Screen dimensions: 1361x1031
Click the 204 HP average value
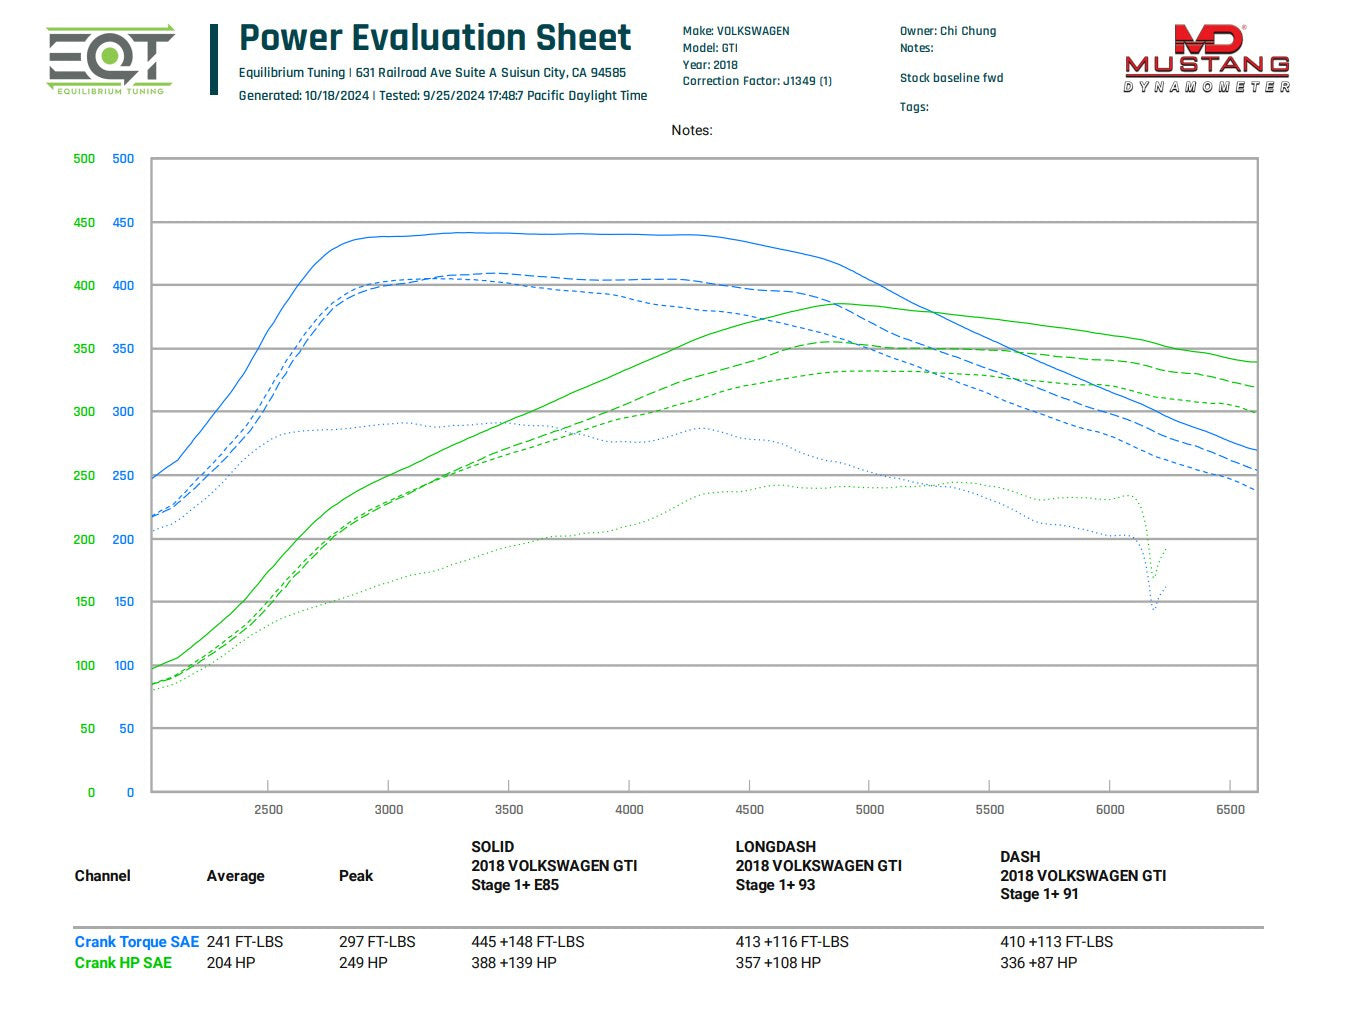point(231,963)
